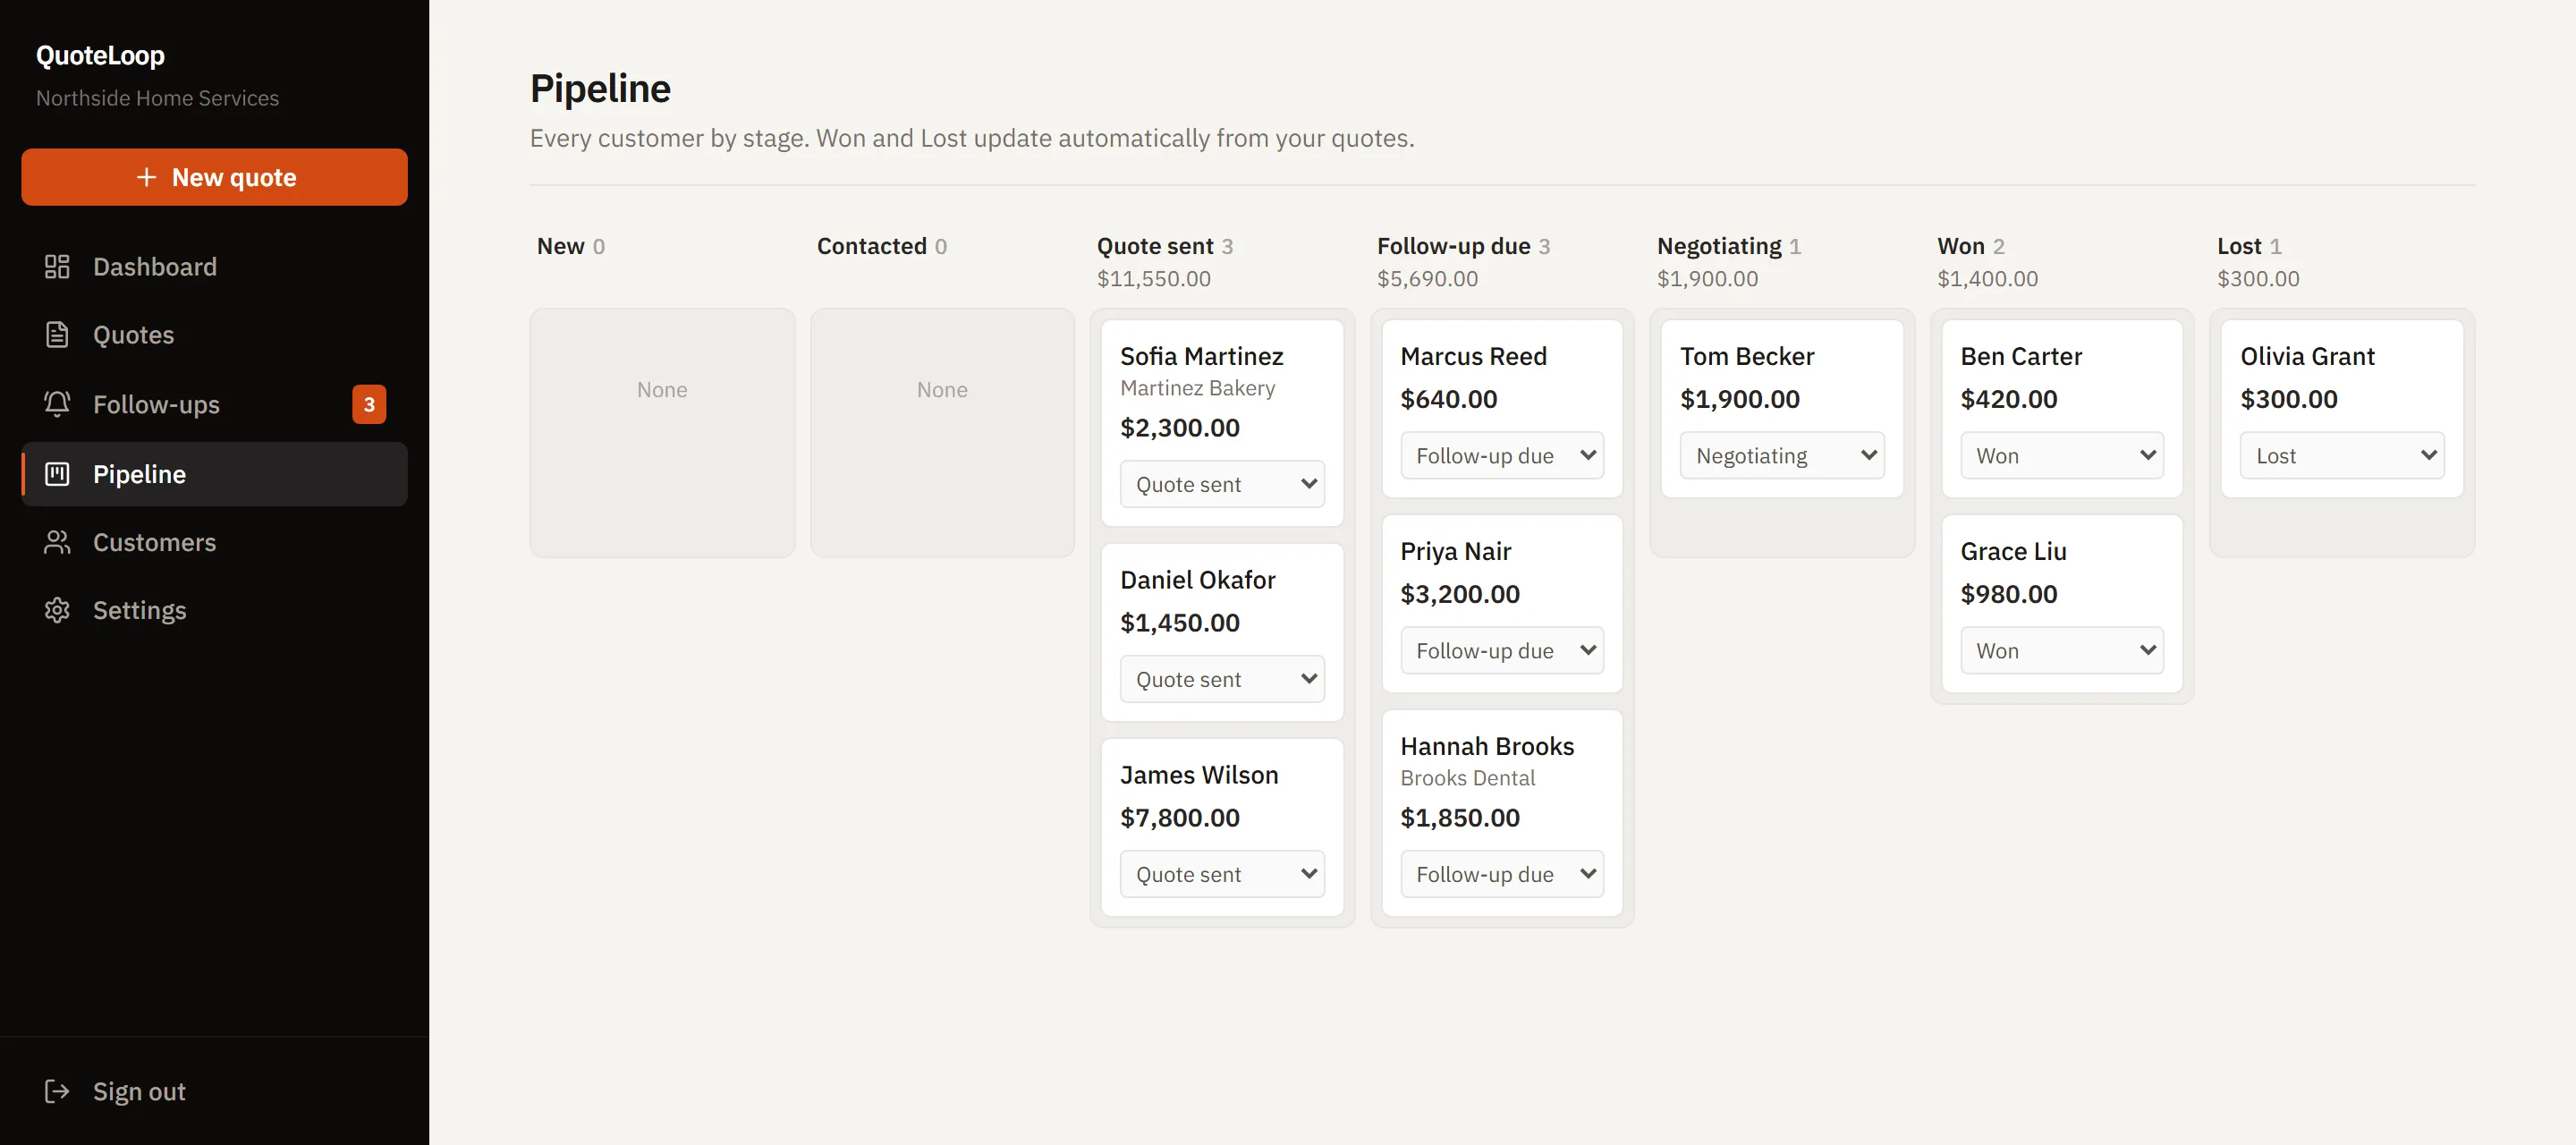Image resolution: width=2576 pixels, height=1145 pixels.
Task: Open Ben Carter Won dropdown
Action: [x=2062, y=455]
